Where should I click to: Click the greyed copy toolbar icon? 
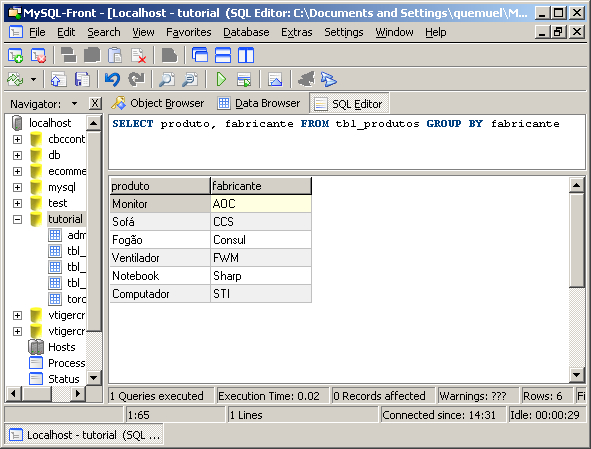[92, 55]
